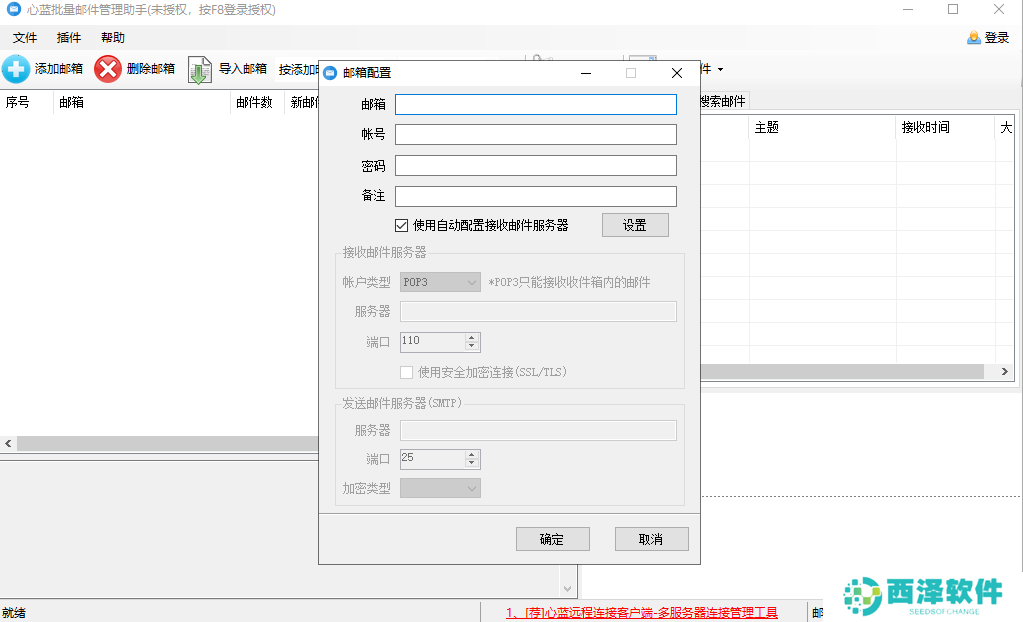Click the 登录 user icon
Viewport: 1023px width, 622px height.
coord(973,38)
